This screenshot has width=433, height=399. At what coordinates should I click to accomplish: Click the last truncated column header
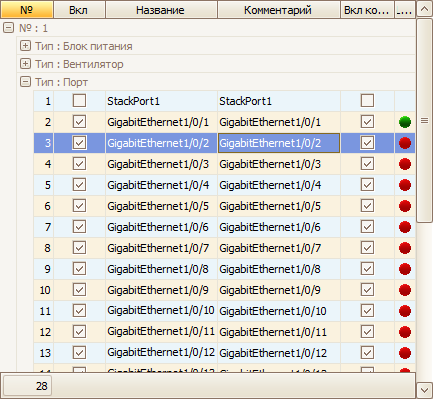[x=405, y=9]
